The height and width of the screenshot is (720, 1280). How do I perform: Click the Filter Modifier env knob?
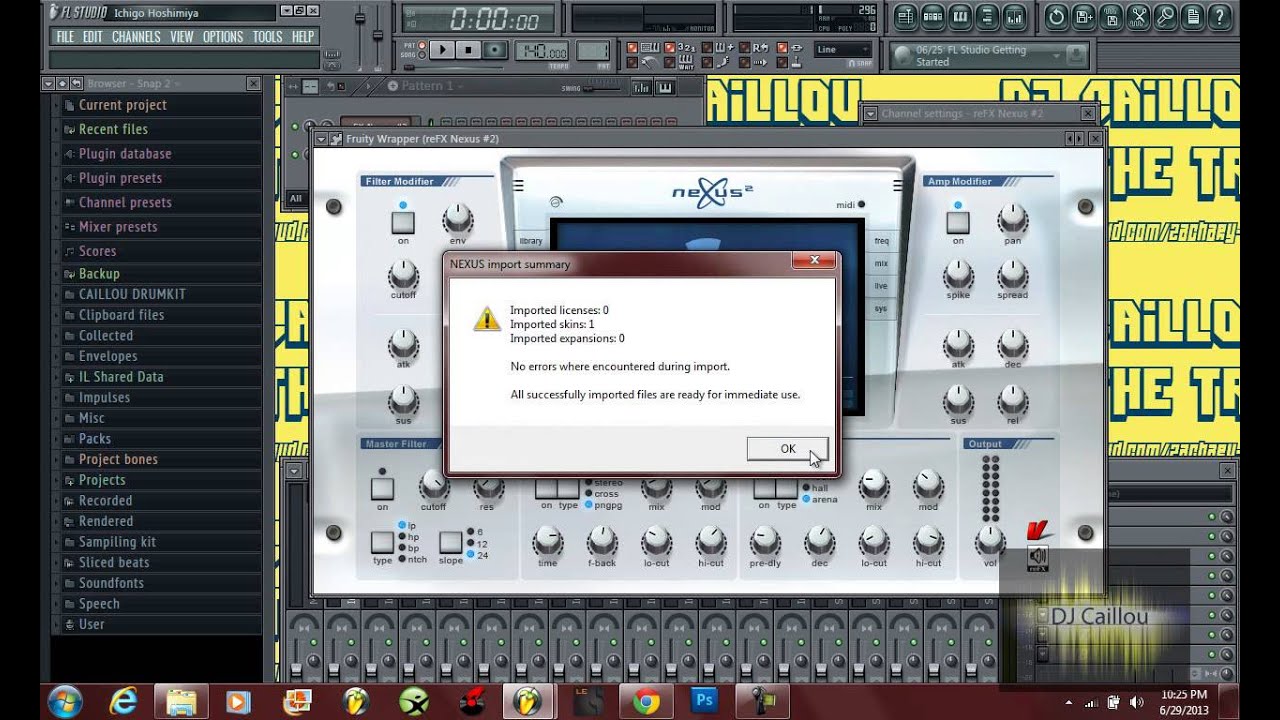pos(457,217)
